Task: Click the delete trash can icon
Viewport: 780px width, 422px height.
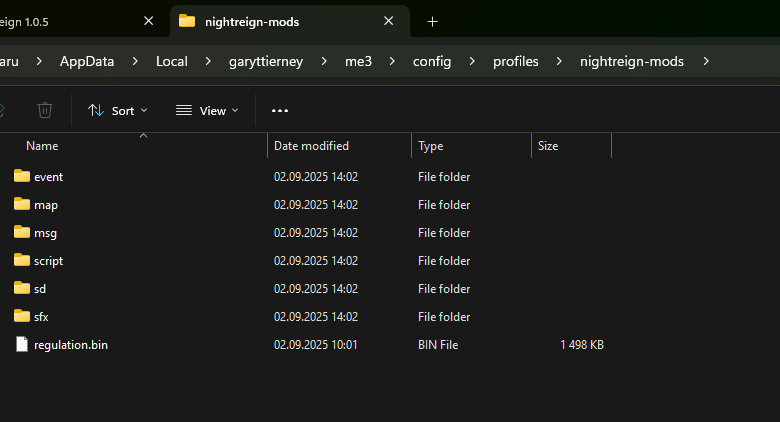Action: click(45, 110)
